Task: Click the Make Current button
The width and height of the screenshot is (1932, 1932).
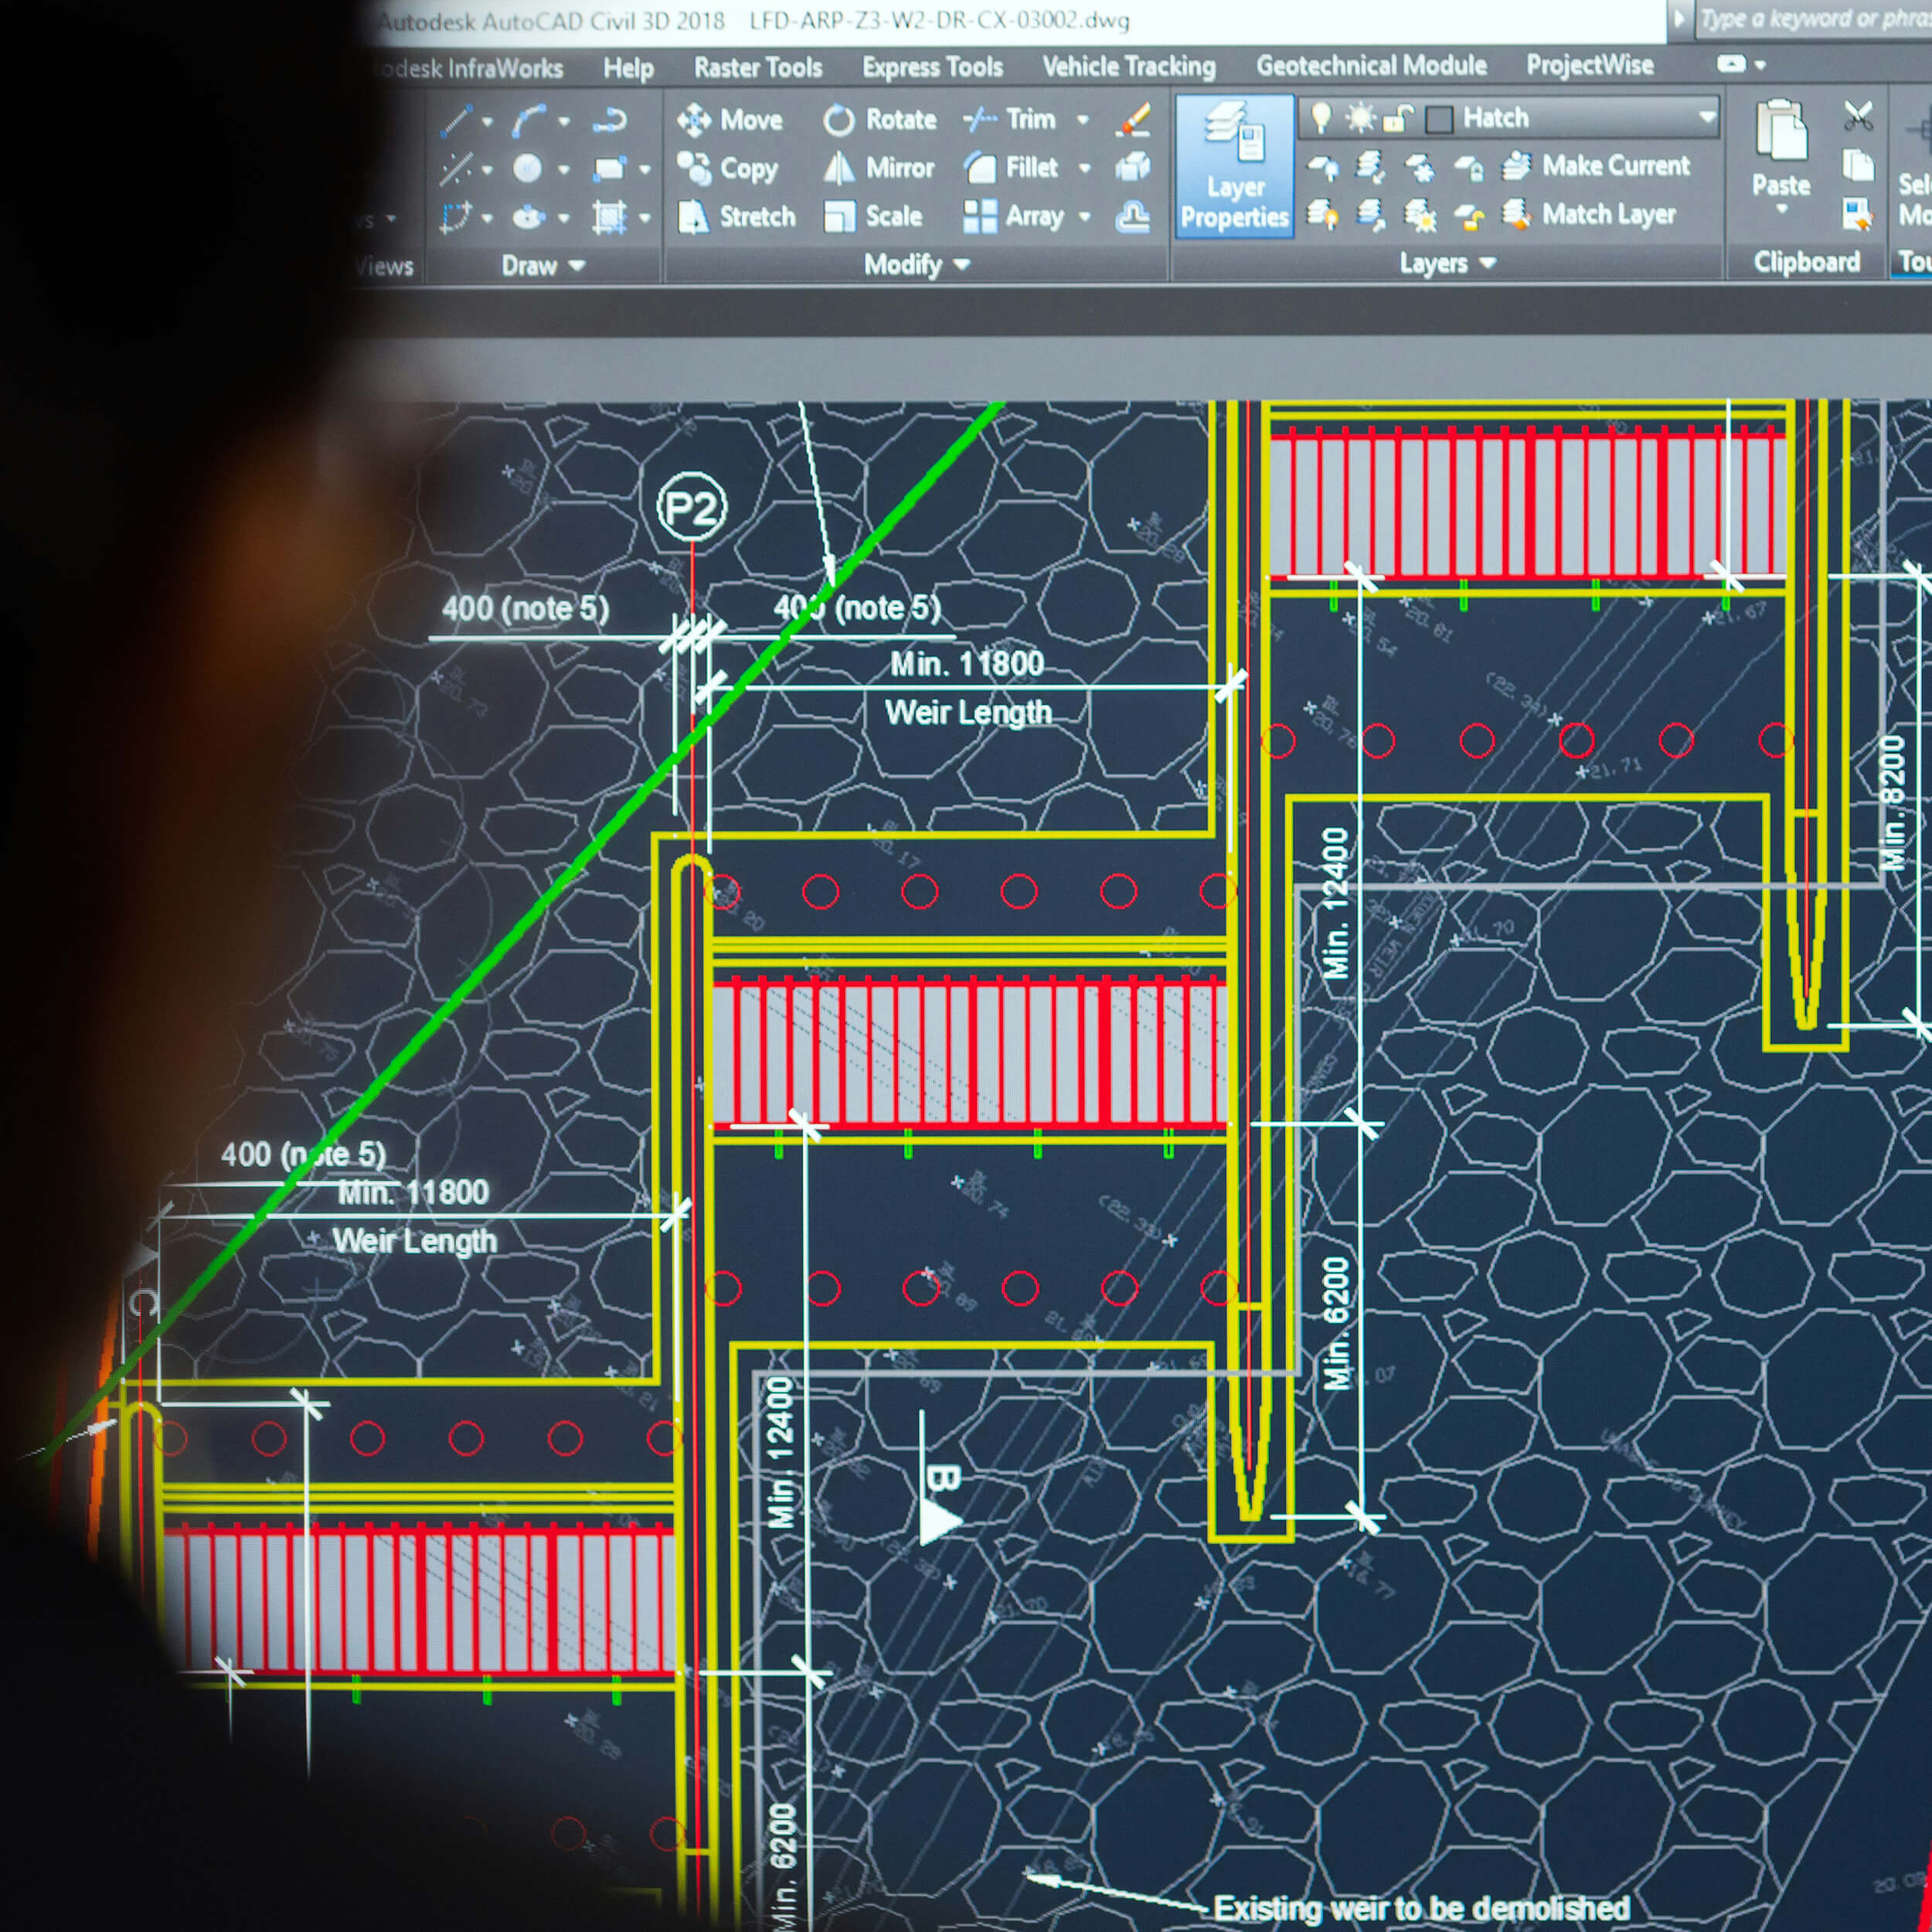Action: pos(1596,165)
